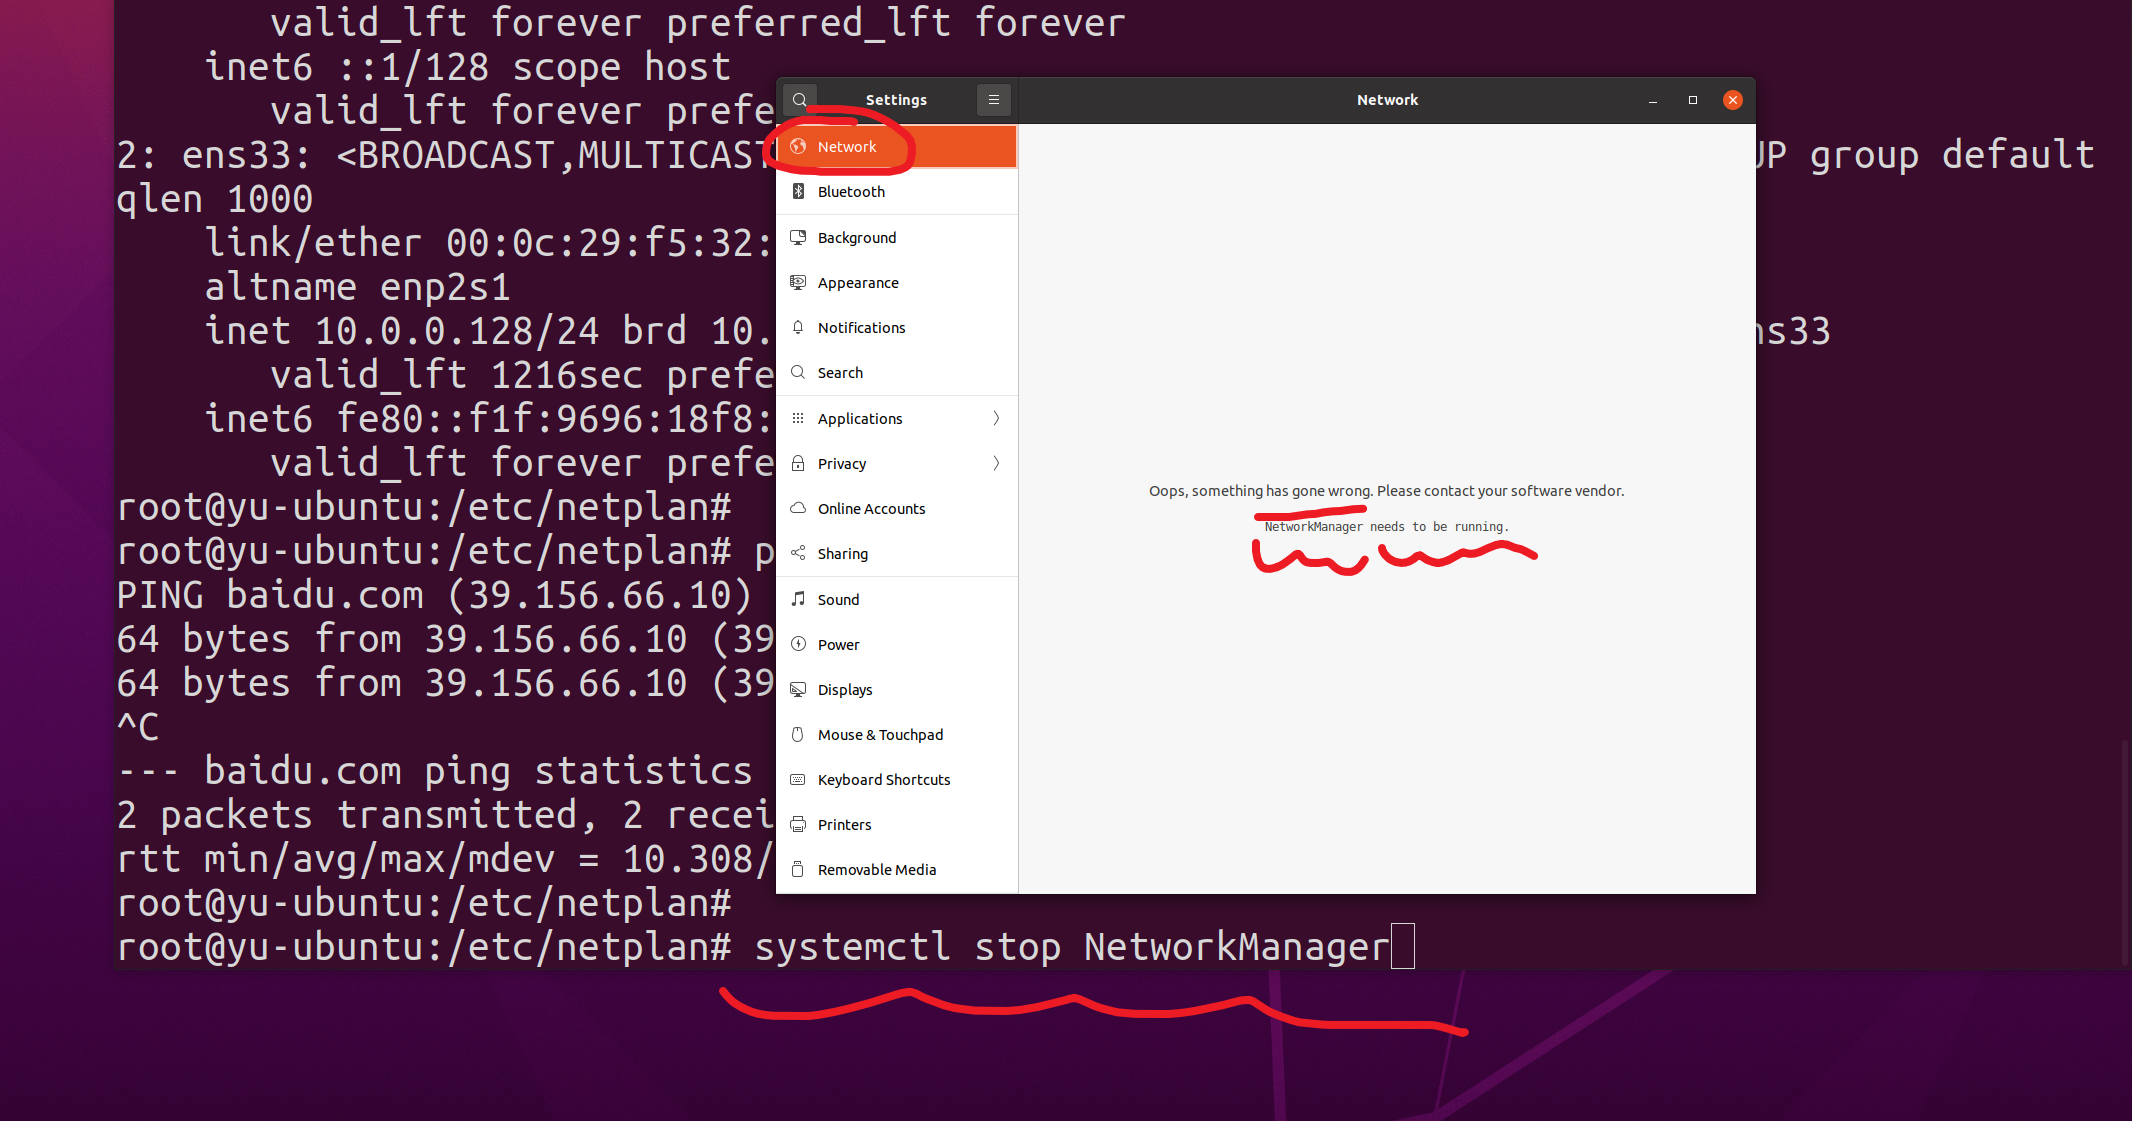2132x1121 pixels.
Task: Open the Keyboard Shortcuts panel
Action: click(897, 780)
